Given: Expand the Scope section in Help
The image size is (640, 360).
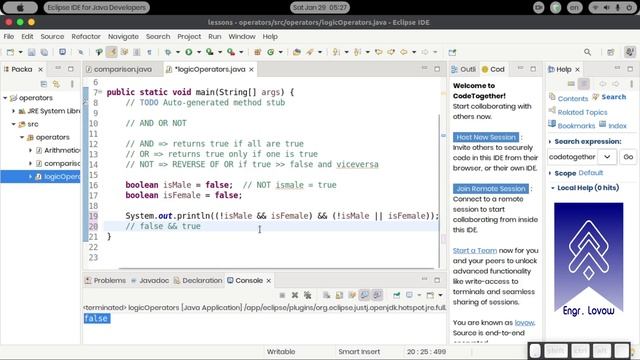Looking at the screenshot, I should [550, 173].
